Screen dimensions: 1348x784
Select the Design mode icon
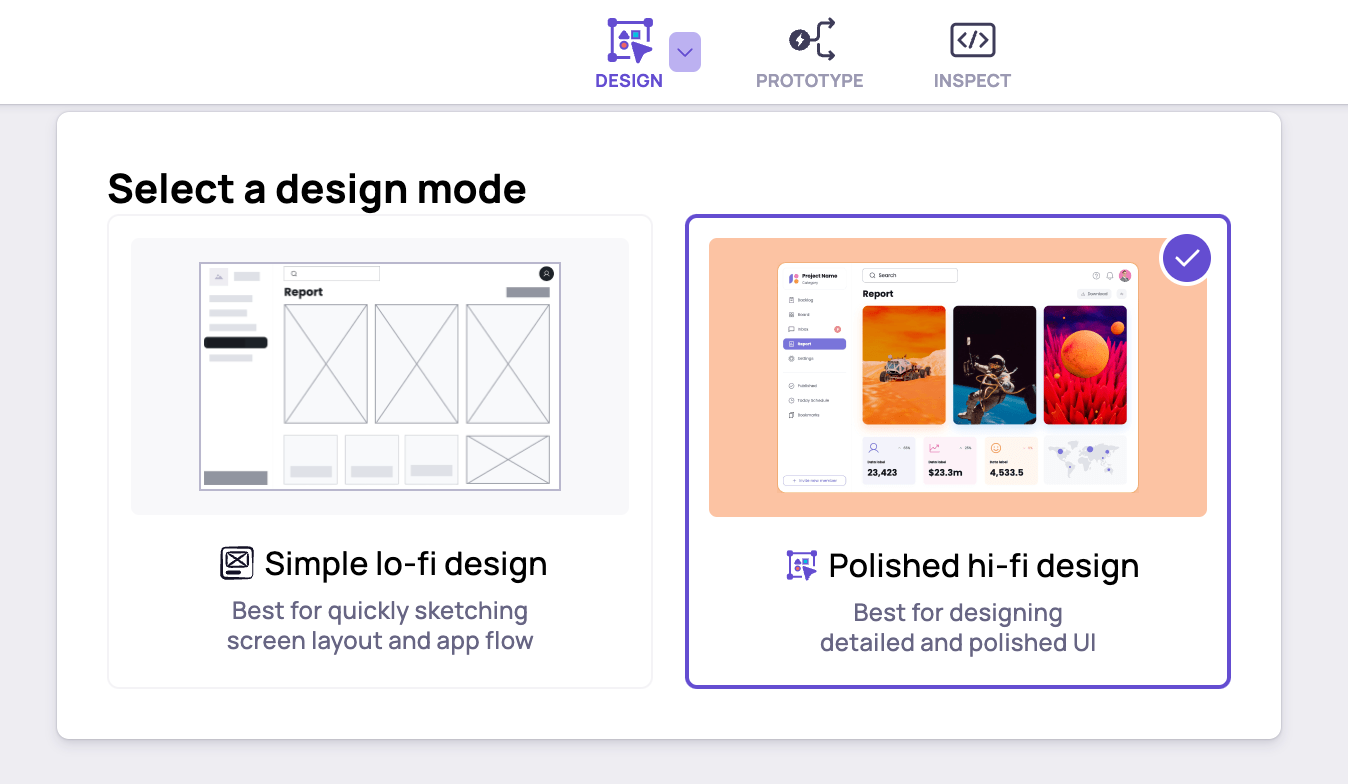pyautogui.click(x=630, y=41)
